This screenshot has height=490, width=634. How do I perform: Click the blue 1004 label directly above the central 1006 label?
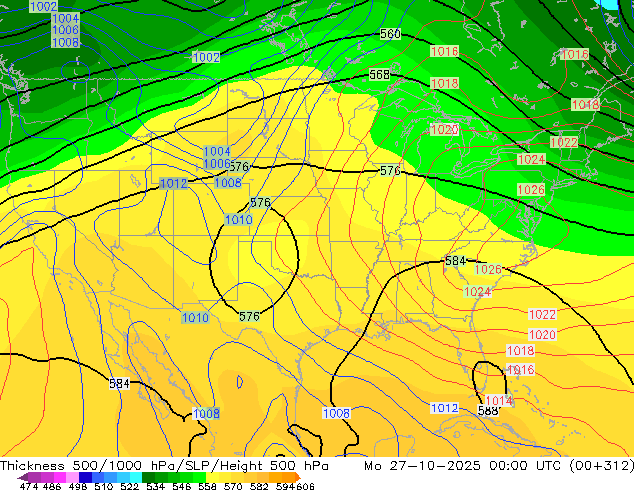[x=217, y=152]
